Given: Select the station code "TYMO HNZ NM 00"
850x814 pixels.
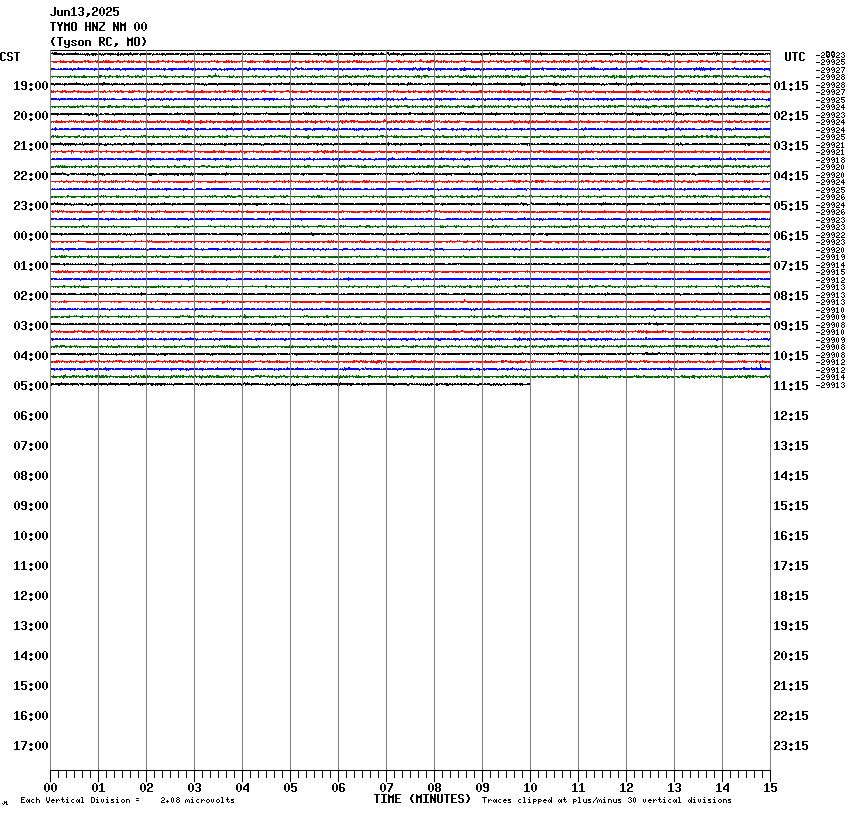Looking at the screenshot, I should [x=98, y=27].
